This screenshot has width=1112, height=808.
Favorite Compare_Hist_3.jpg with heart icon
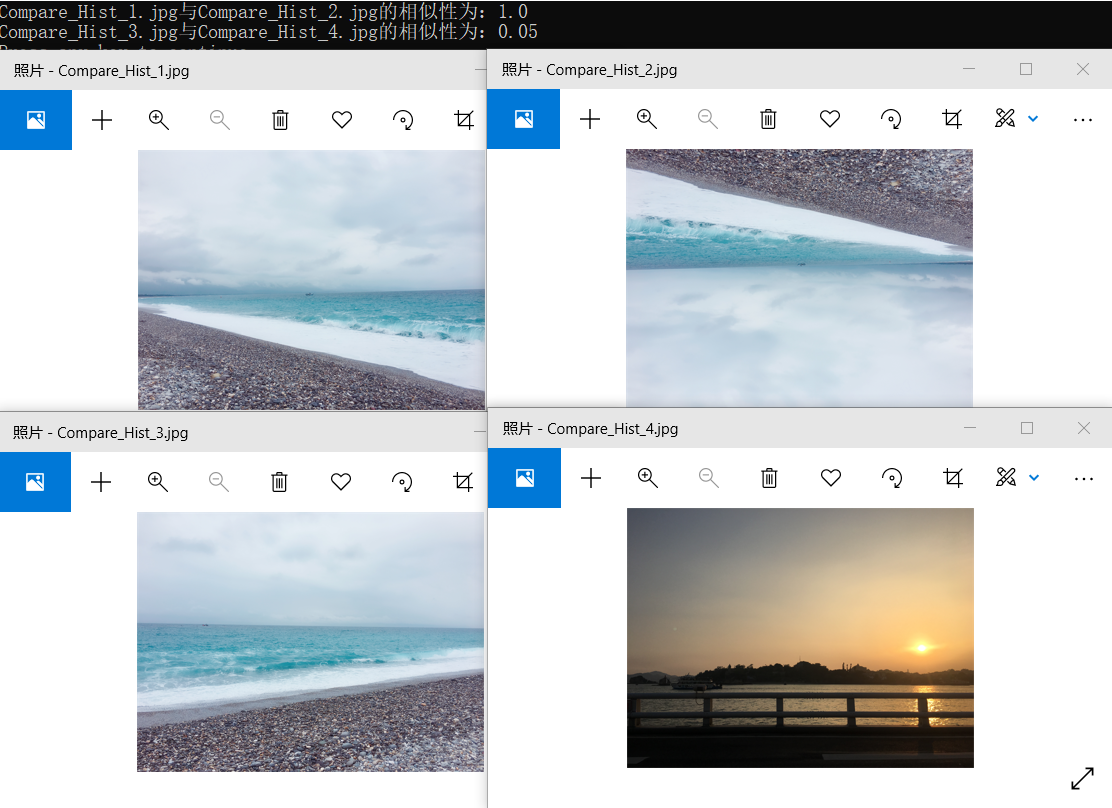click(x=341, y=482)
